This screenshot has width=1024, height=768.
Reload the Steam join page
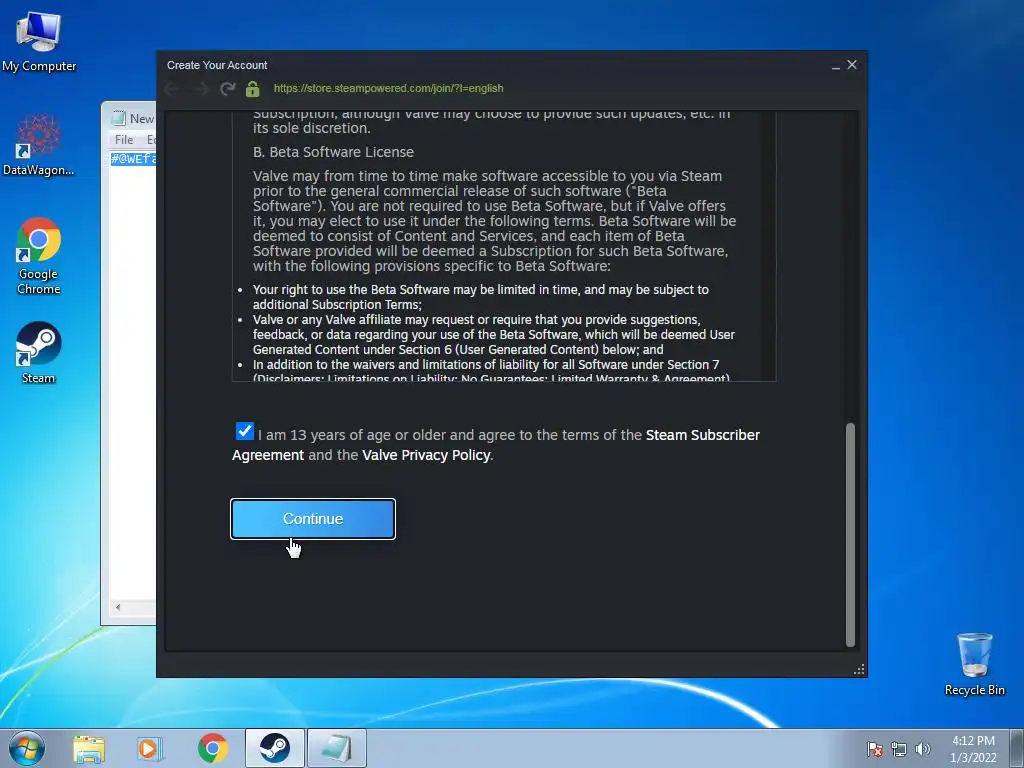(227, 89)
